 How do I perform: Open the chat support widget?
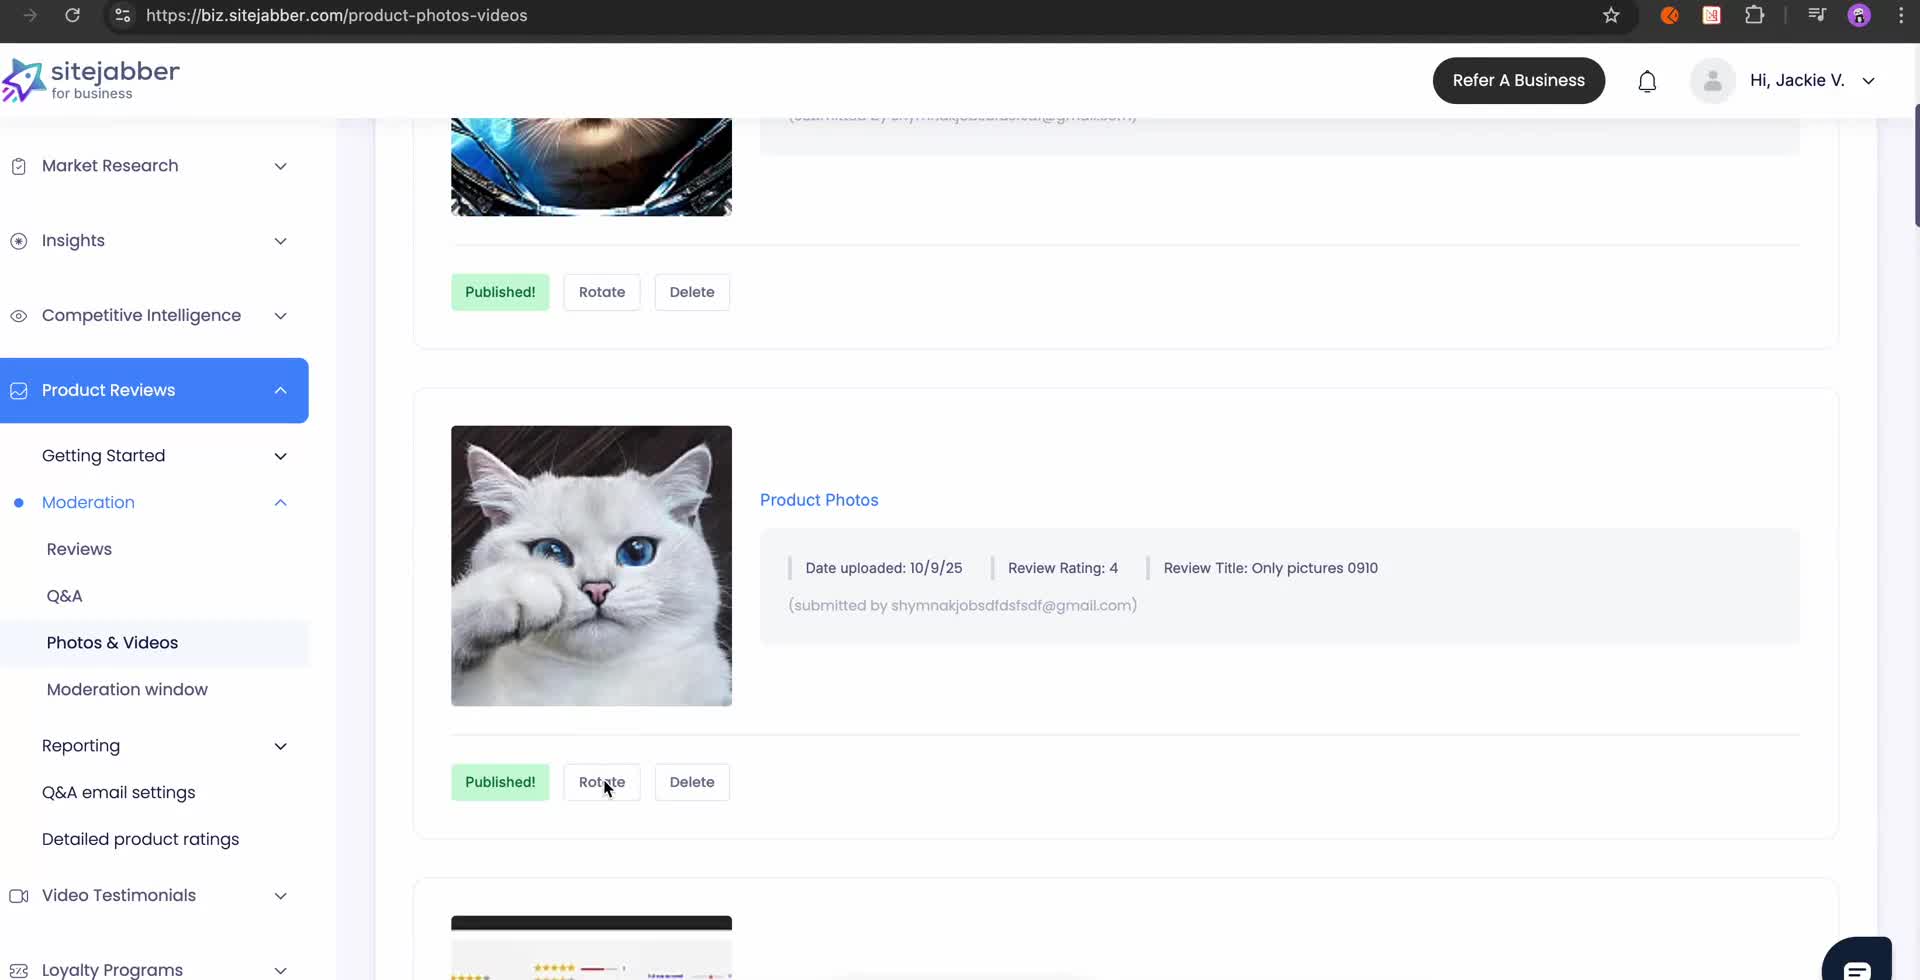point(1857,961)
